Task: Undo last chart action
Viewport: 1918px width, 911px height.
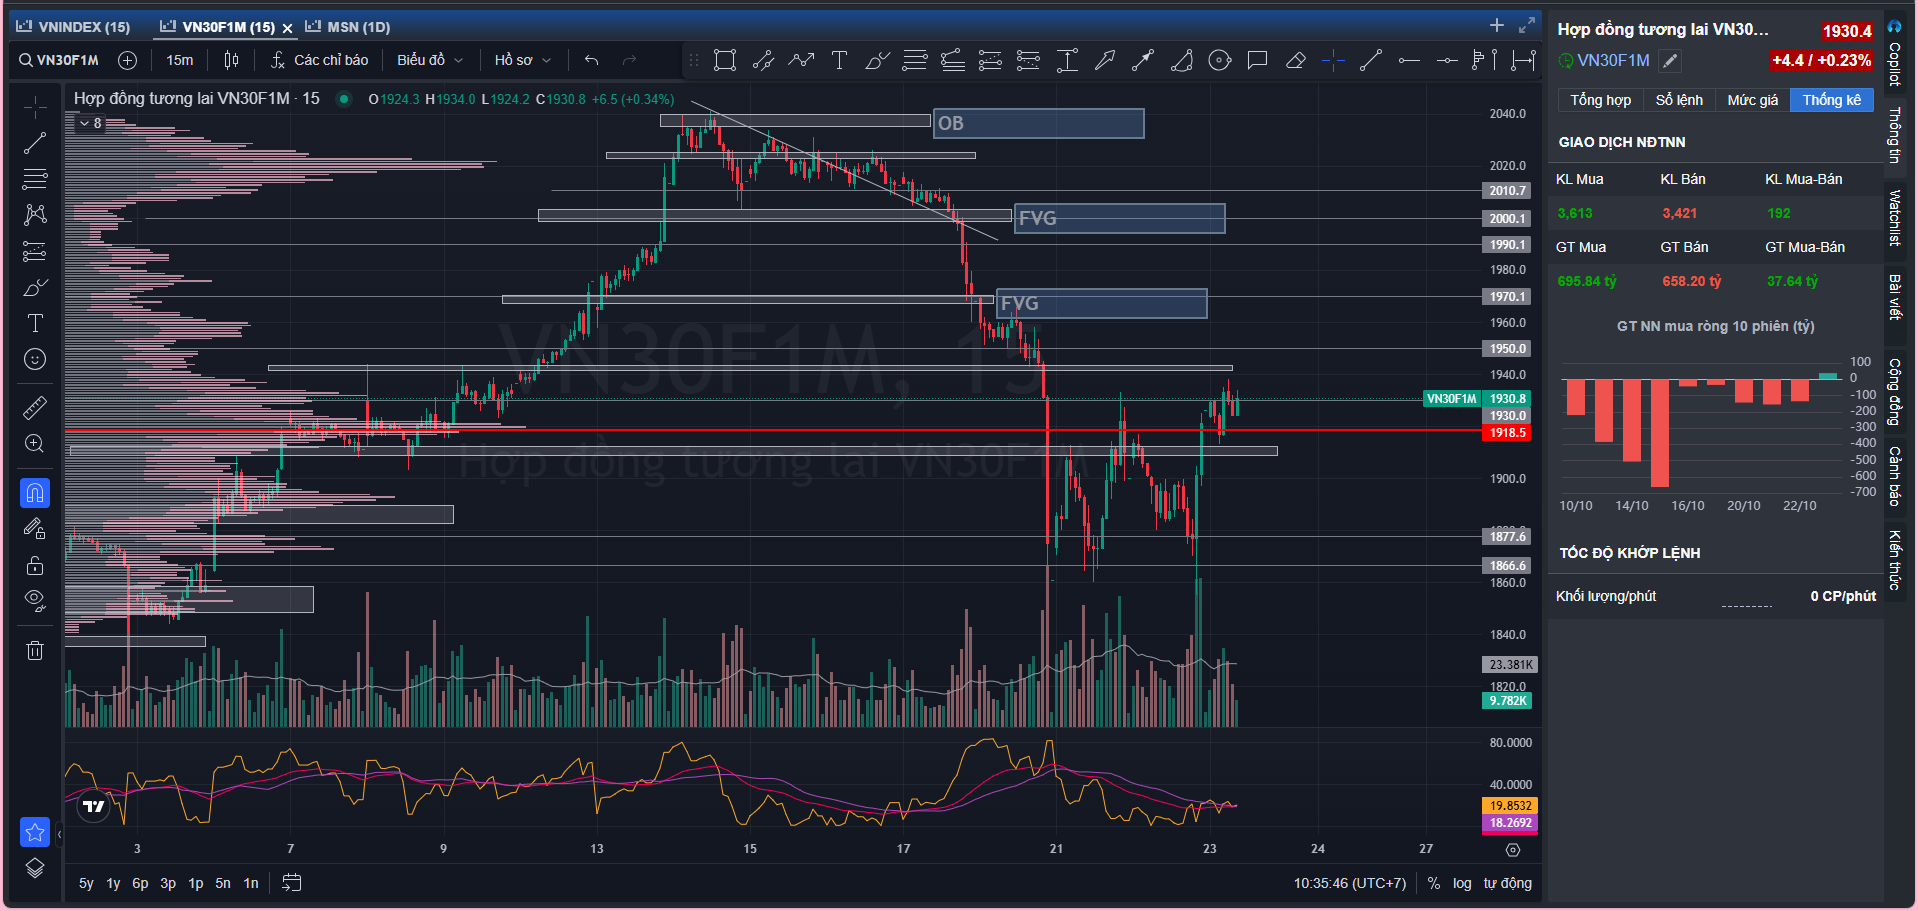Action: [x=591, y=60]
